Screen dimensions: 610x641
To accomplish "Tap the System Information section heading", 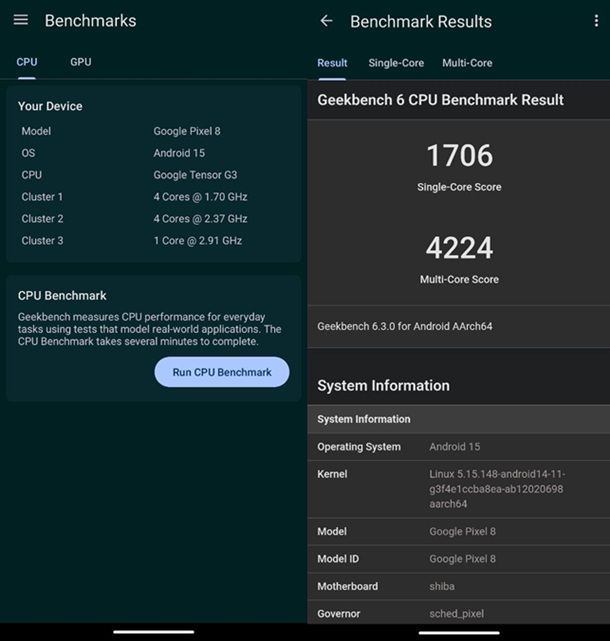I will [383, 385].
